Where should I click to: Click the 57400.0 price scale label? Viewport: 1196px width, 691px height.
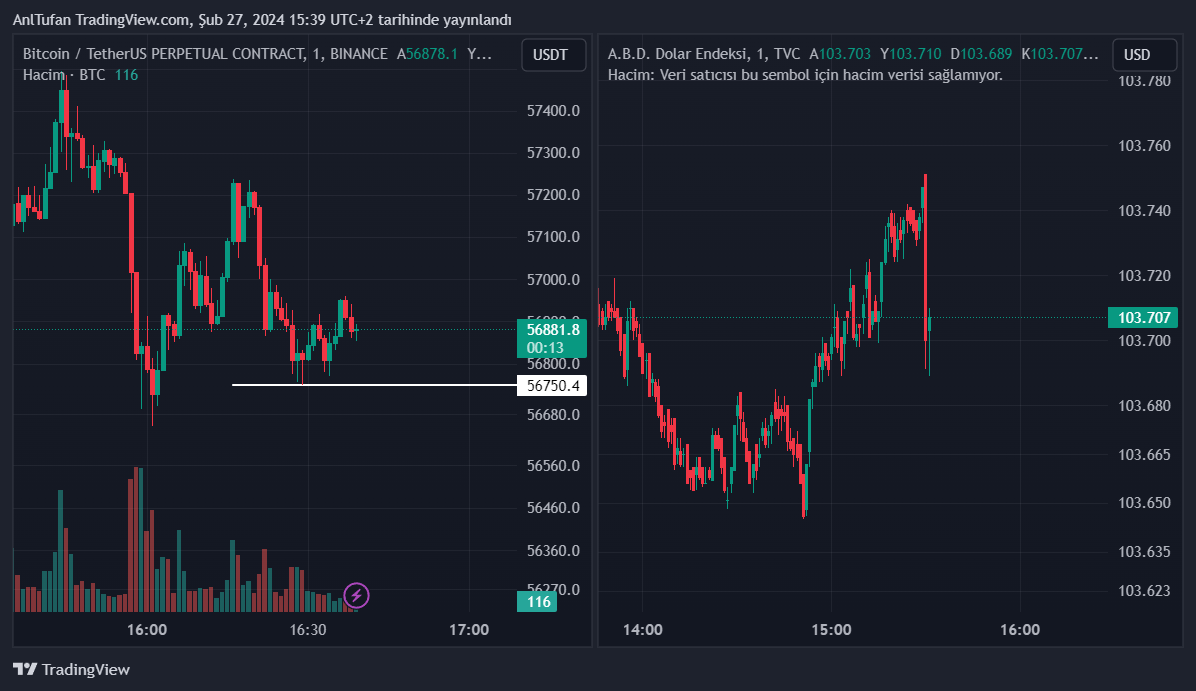click(x=553, y=110)
